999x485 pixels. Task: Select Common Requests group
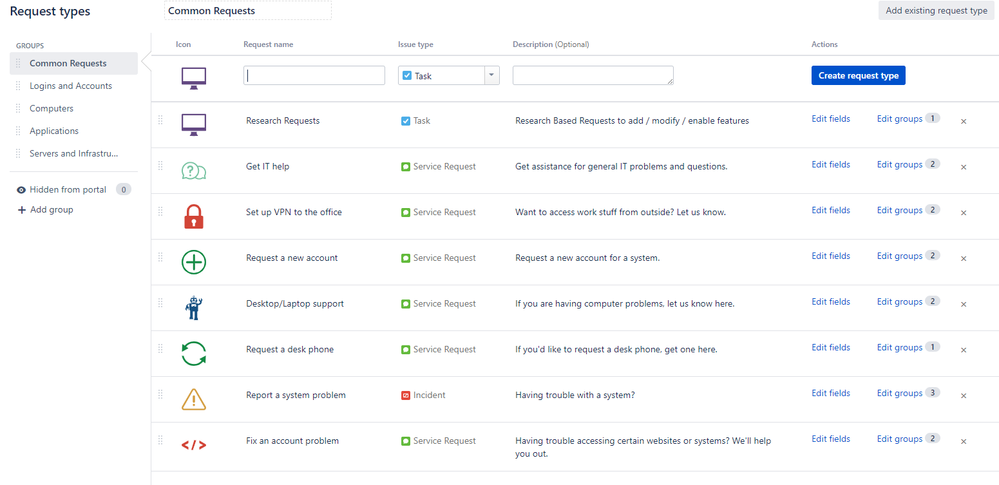[74, 64]
